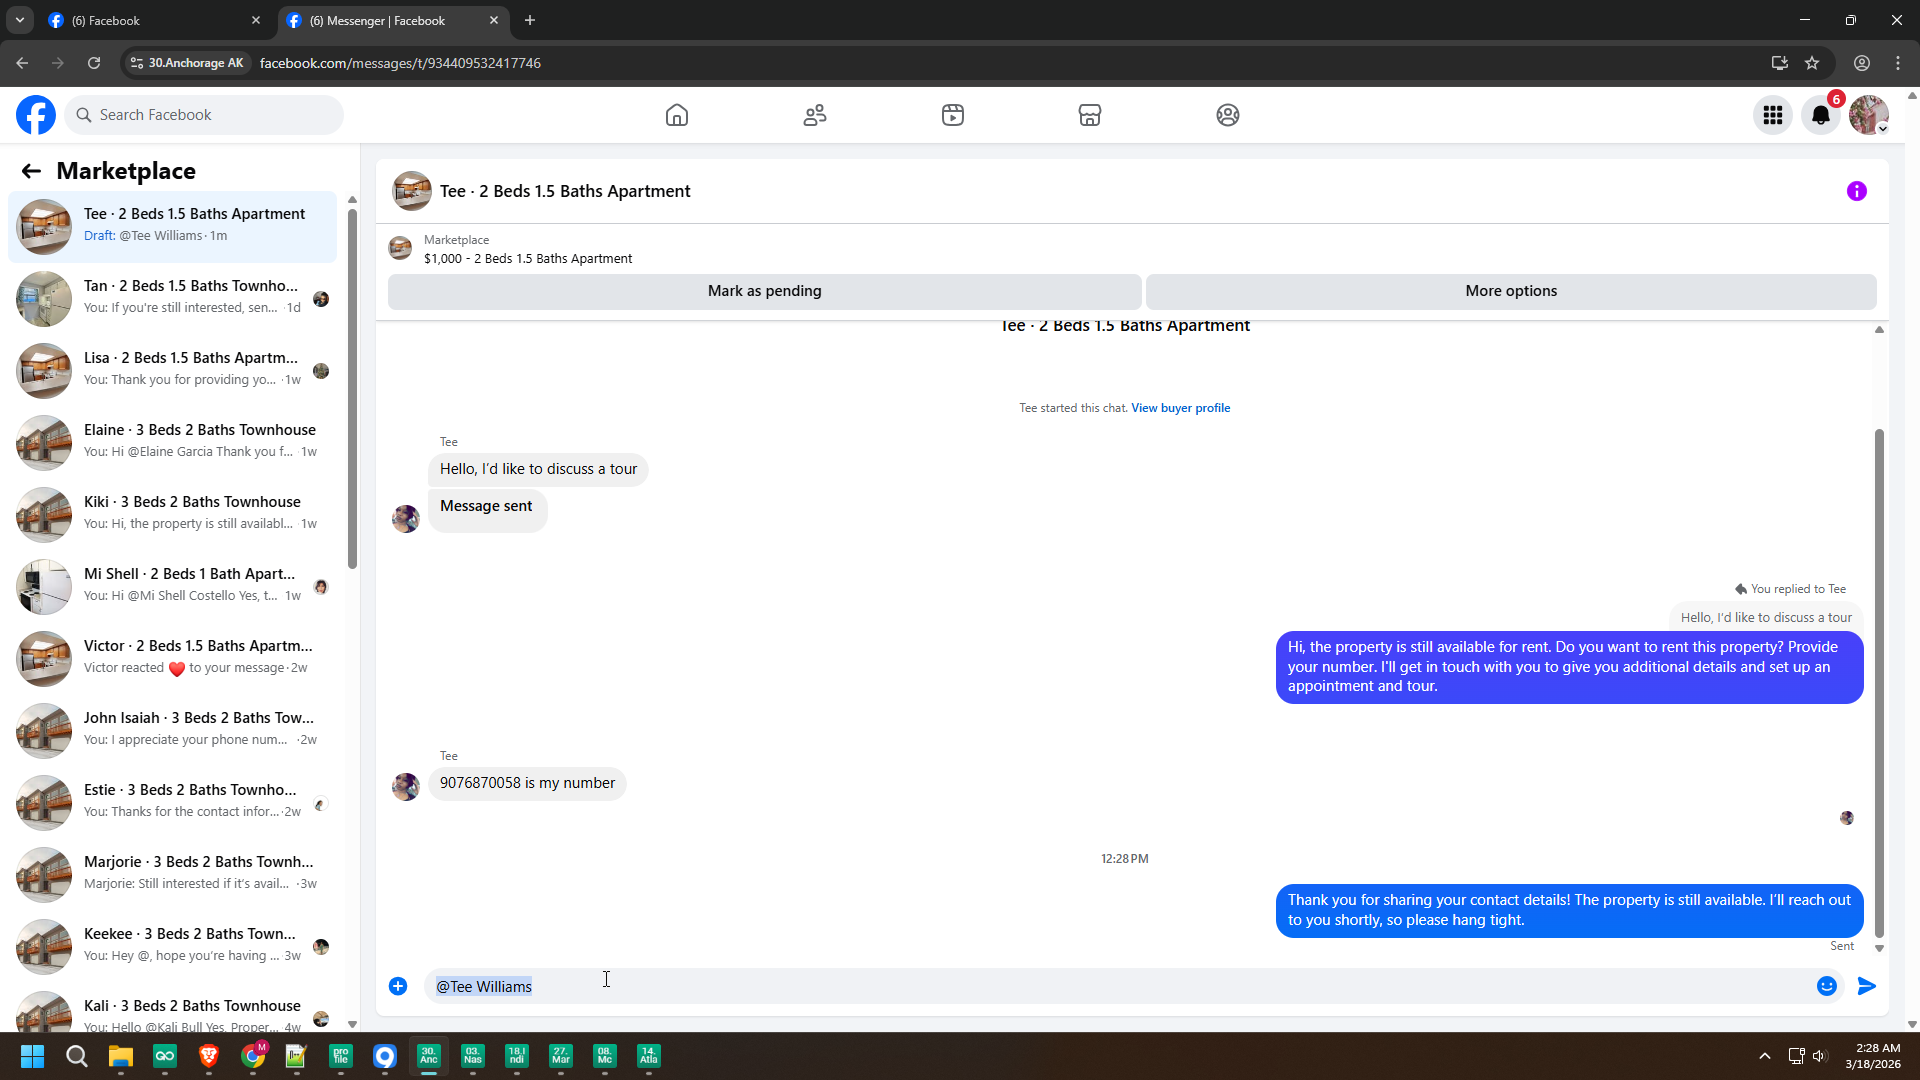Open Elaine 3 Beds 2 Baths Townhouse chat
Viewport: 1920px width, 1080px height.
click(173, 442)
